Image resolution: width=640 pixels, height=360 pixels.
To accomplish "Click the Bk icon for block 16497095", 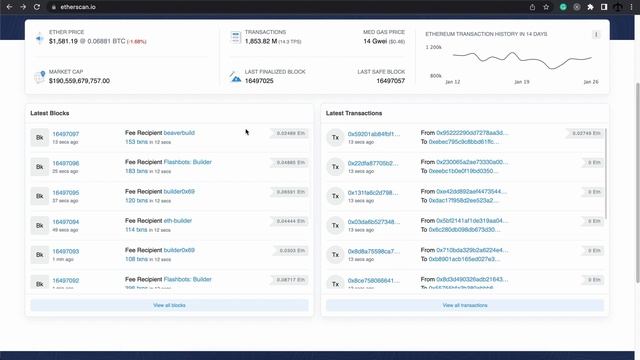I will pyautogui.click(x=40, y=196).
